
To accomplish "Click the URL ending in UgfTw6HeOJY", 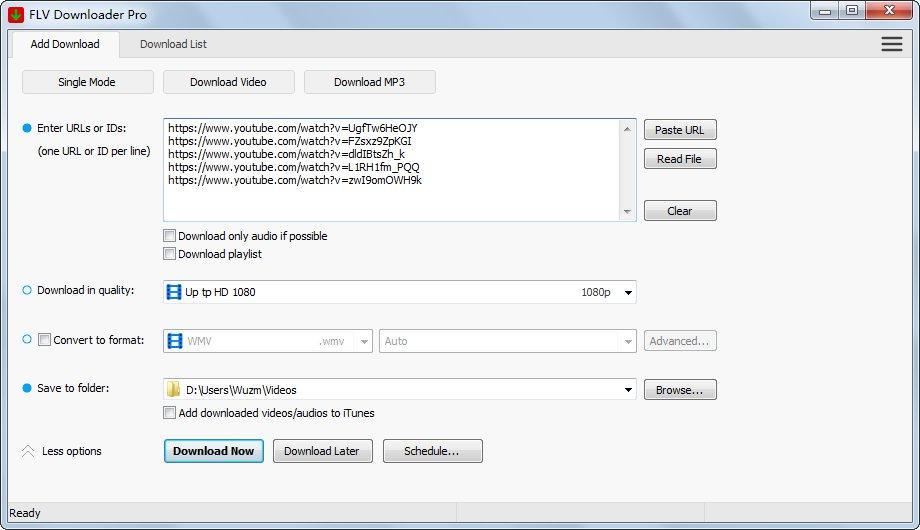I will click(x=293, y=128).
